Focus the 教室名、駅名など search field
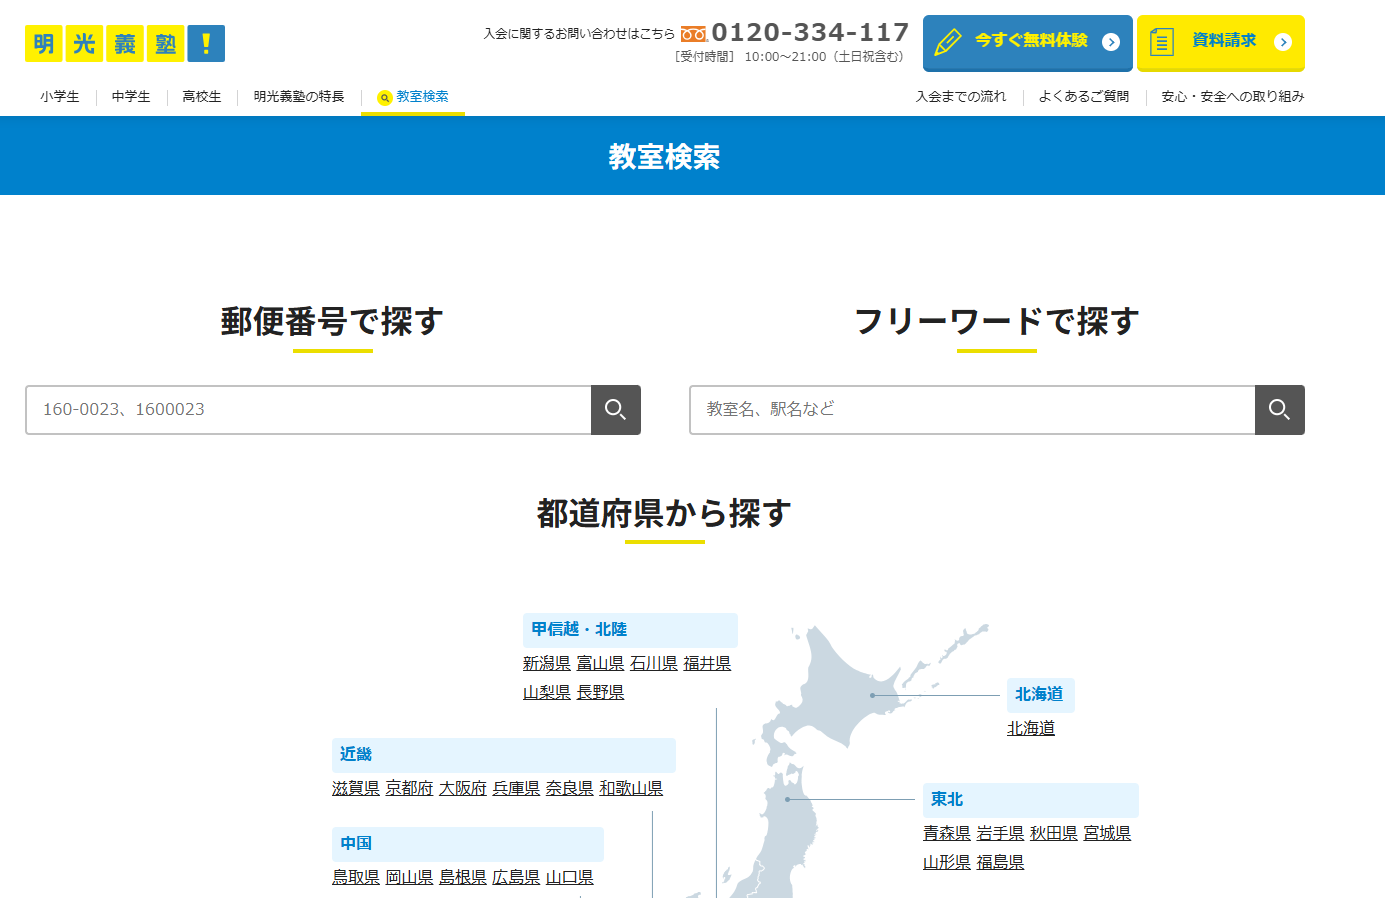The image size is (1385, 898). (x=972, y=410)
